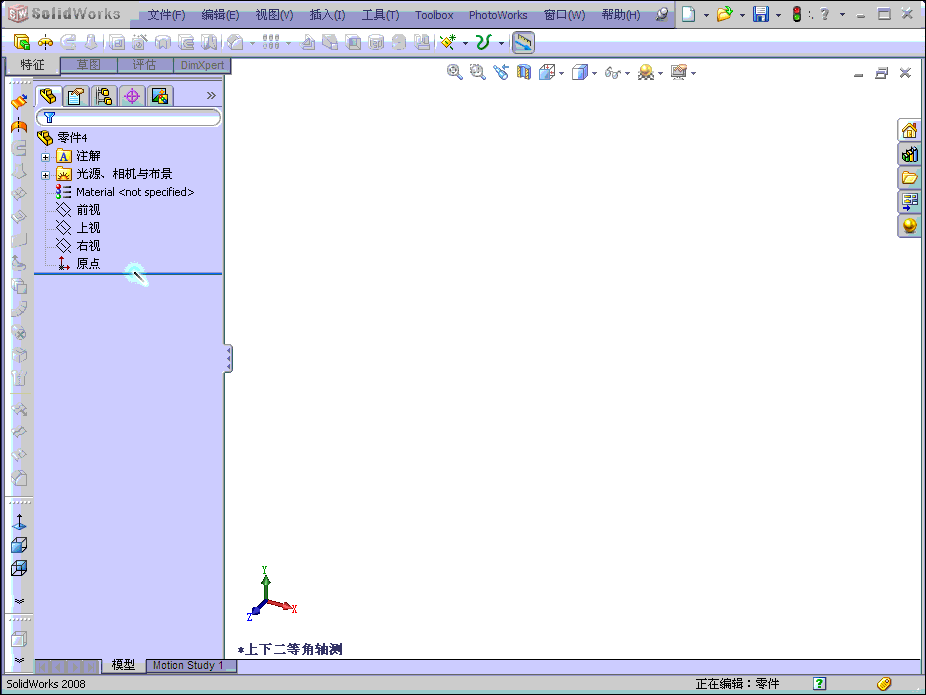Switch to the 模型 bottom tab
The height and width of the screenshot is (695, 926).
[123, 665]
